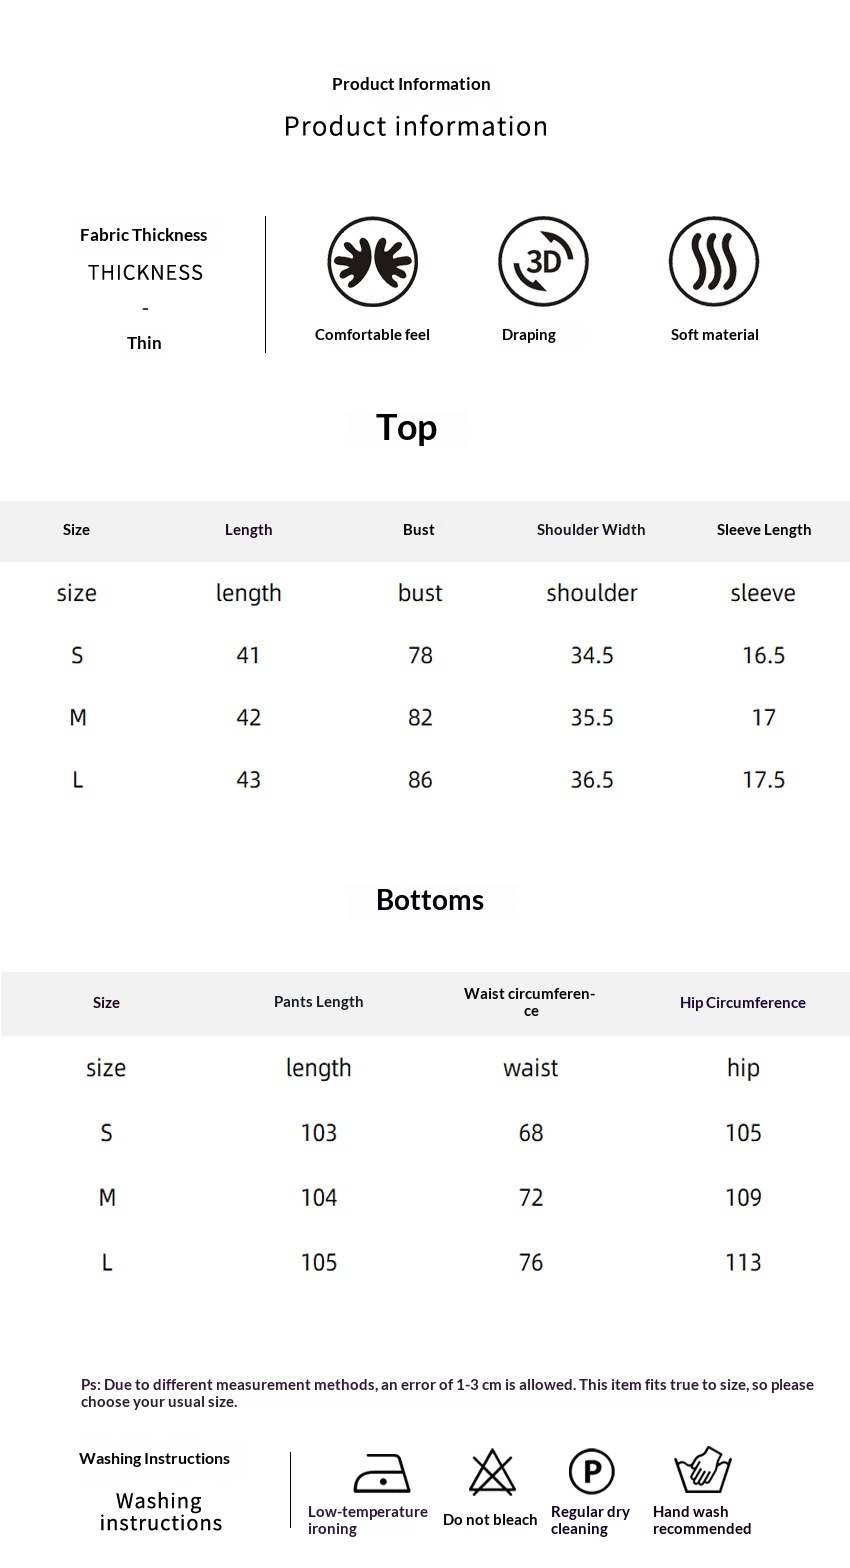Select the Bottoms section heading
Screen dimensions: 850x1568
coord(430,900)
